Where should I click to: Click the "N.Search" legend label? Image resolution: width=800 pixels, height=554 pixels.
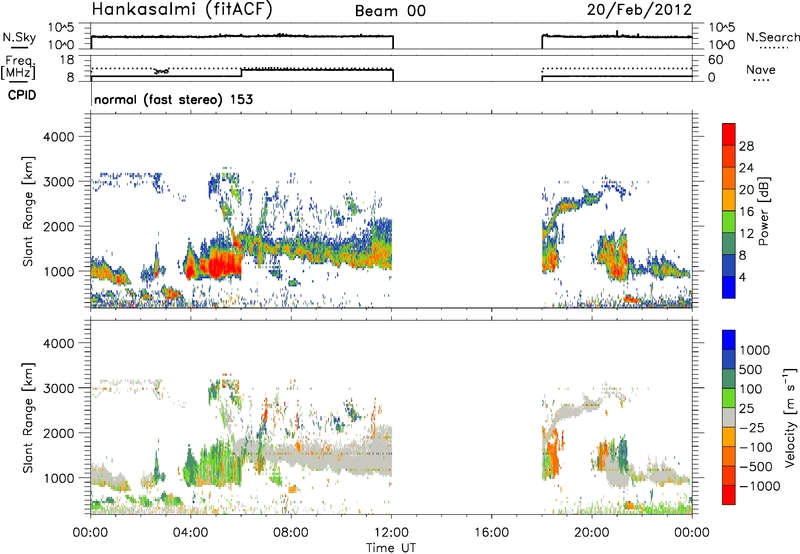click(x=772, y=37)
